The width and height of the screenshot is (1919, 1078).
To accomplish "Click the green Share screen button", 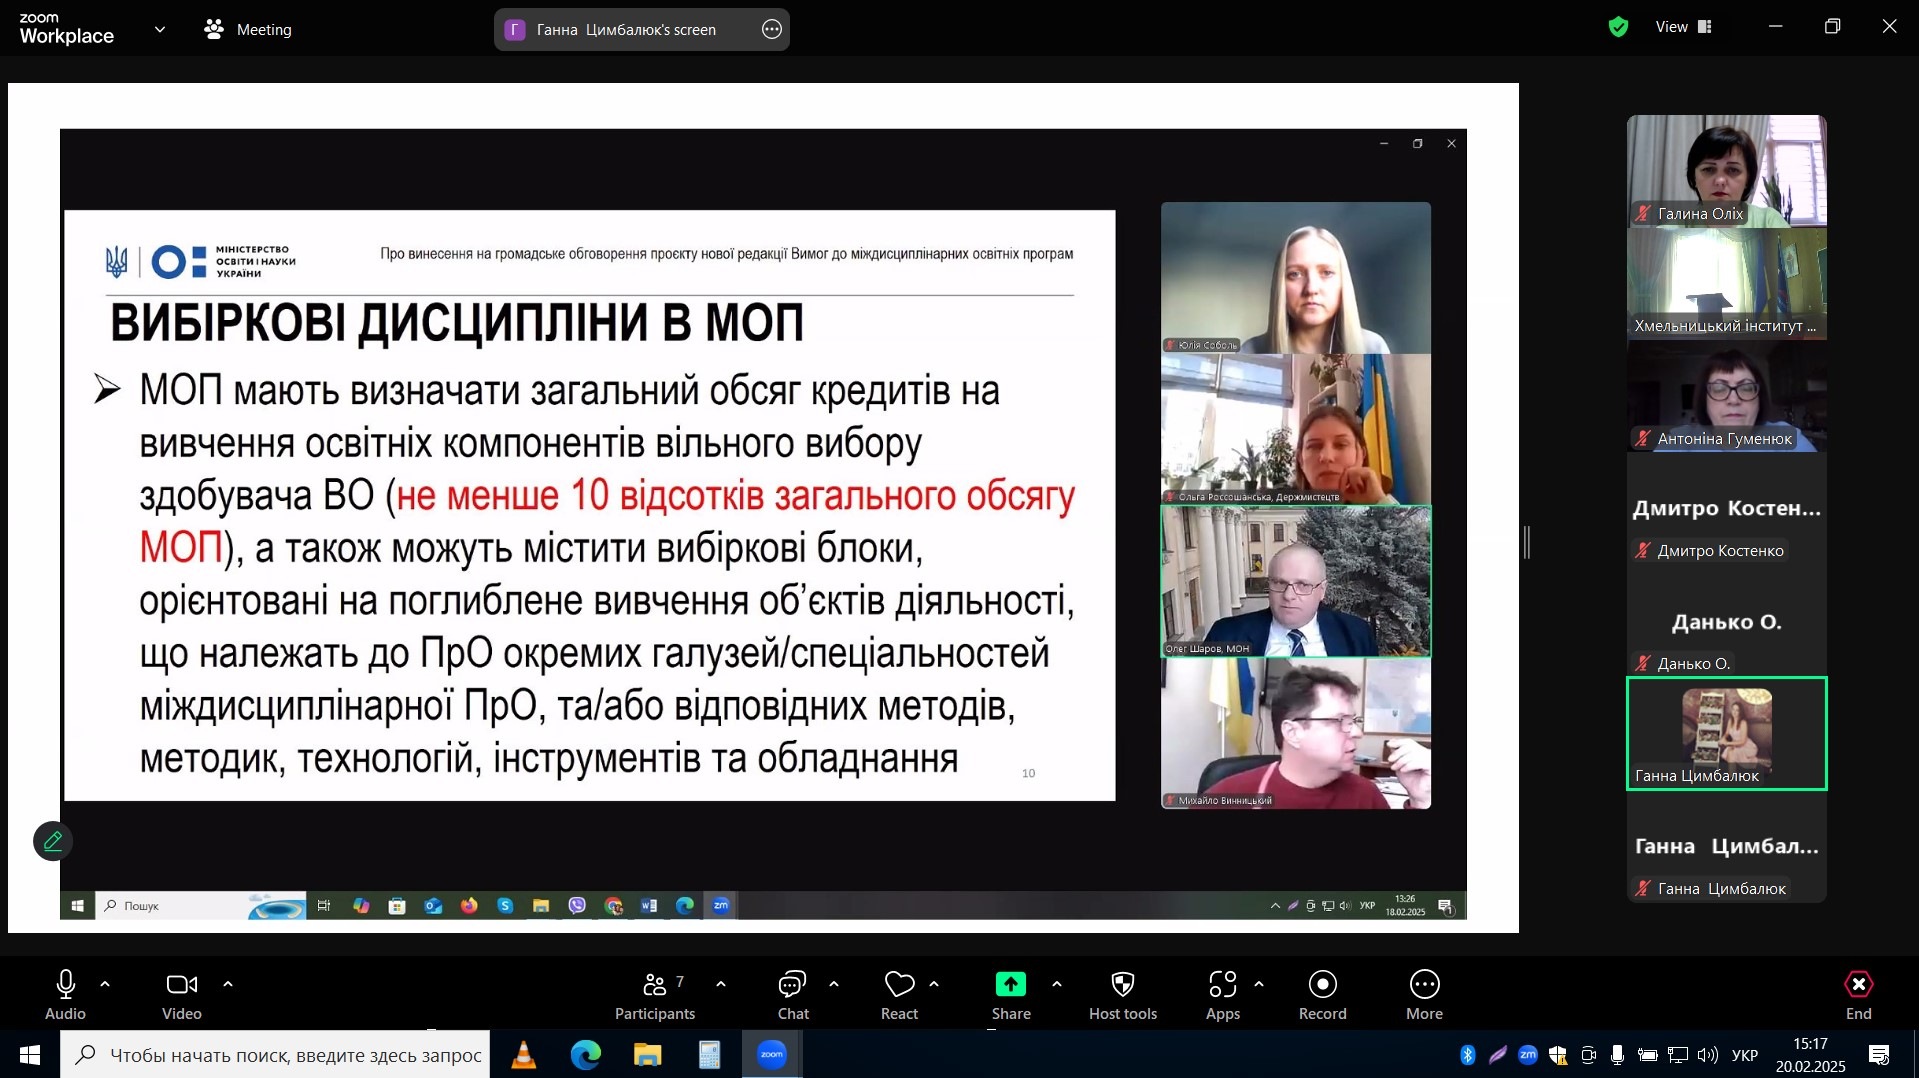I will pos(1010,986).
